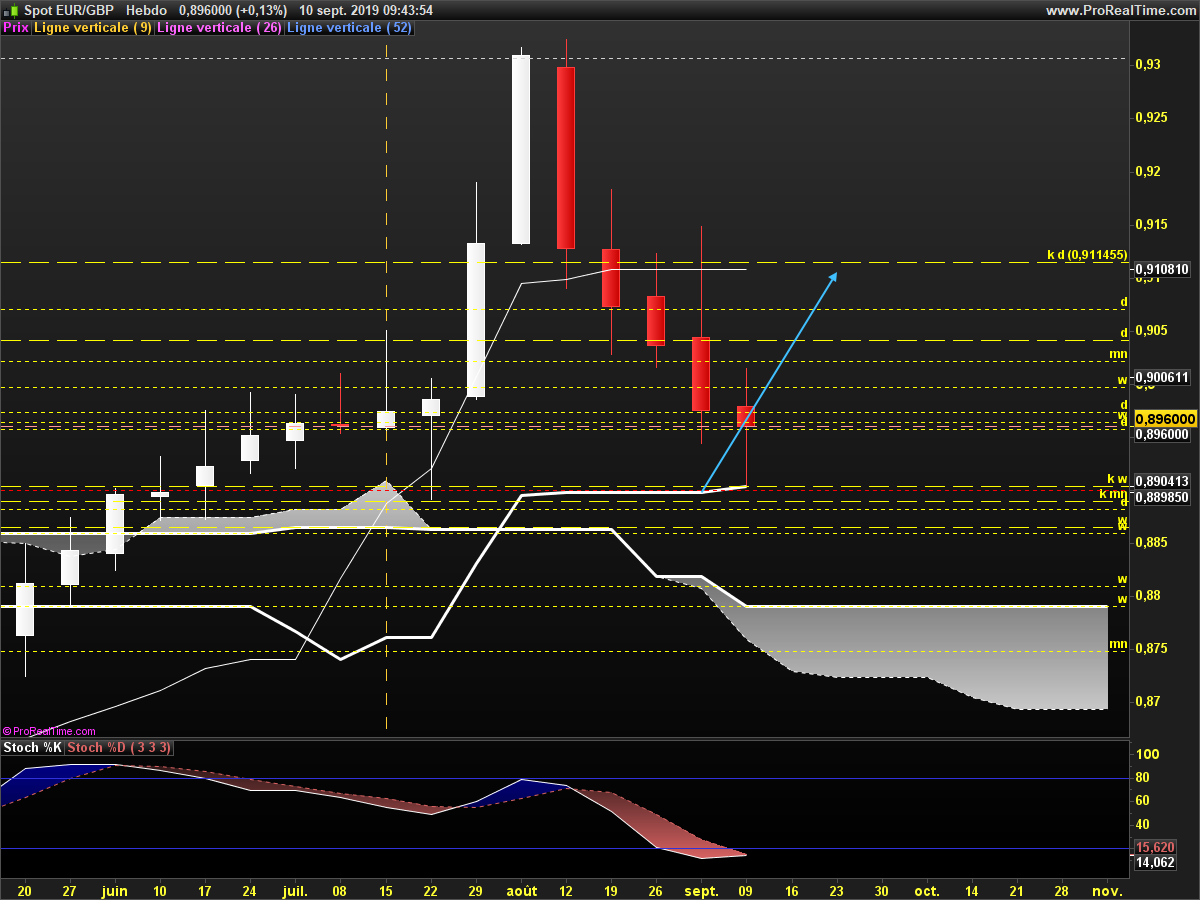Click the oct. date label

point(927,890)
